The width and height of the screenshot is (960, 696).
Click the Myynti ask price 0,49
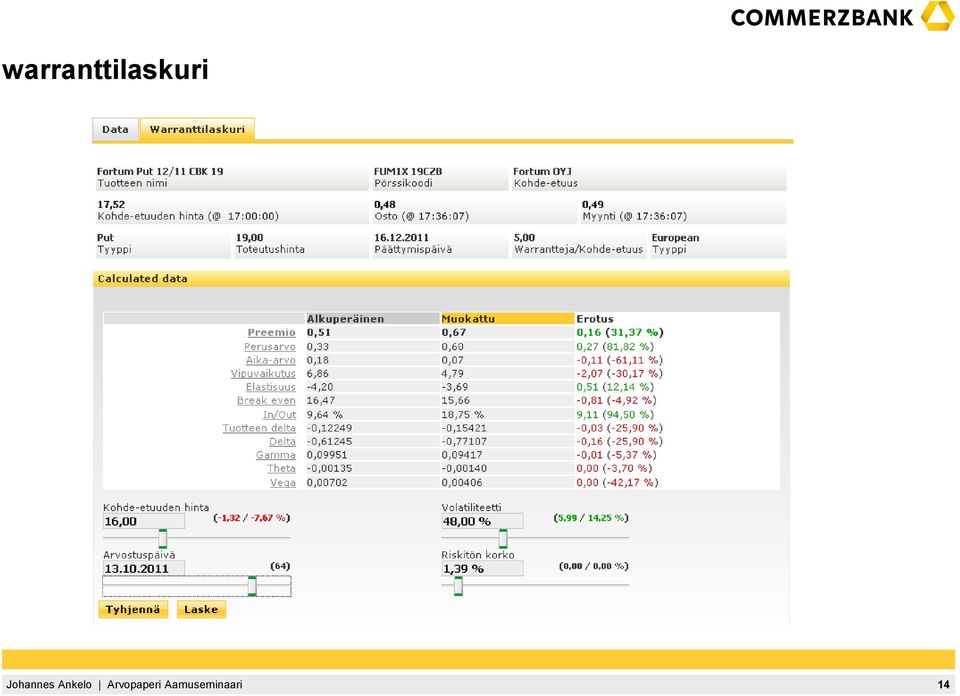pyautogui.click(x=593, y=204)
